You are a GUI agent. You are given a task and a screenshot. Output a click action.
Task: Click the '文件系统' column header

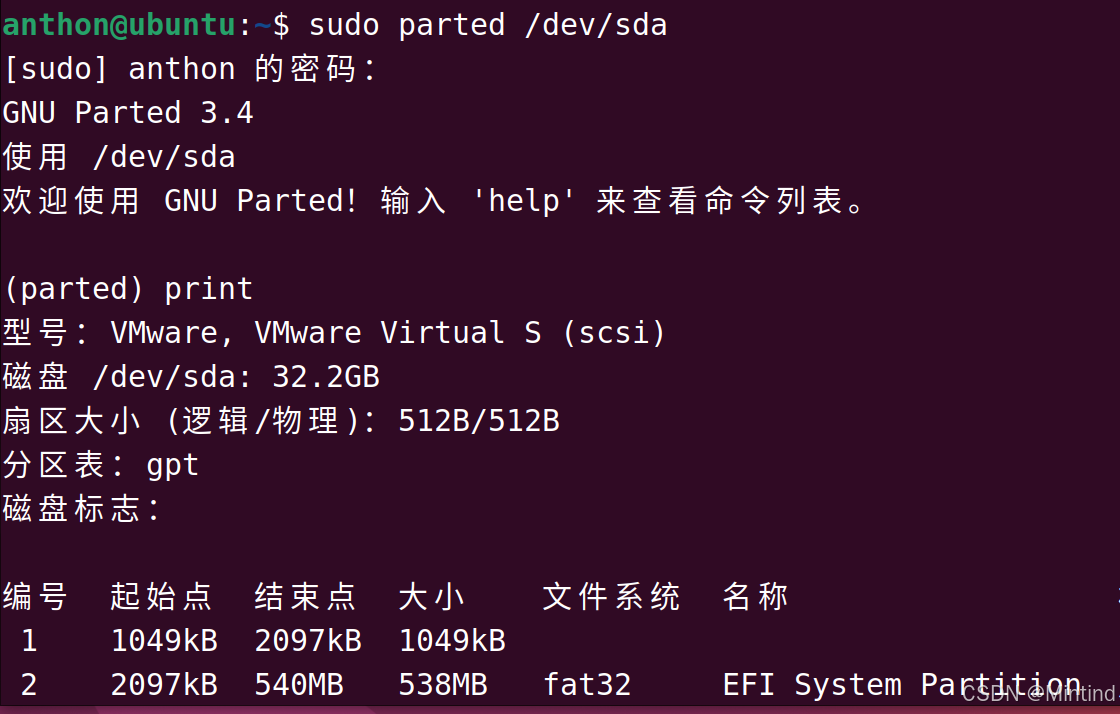[x=611, y=597]
